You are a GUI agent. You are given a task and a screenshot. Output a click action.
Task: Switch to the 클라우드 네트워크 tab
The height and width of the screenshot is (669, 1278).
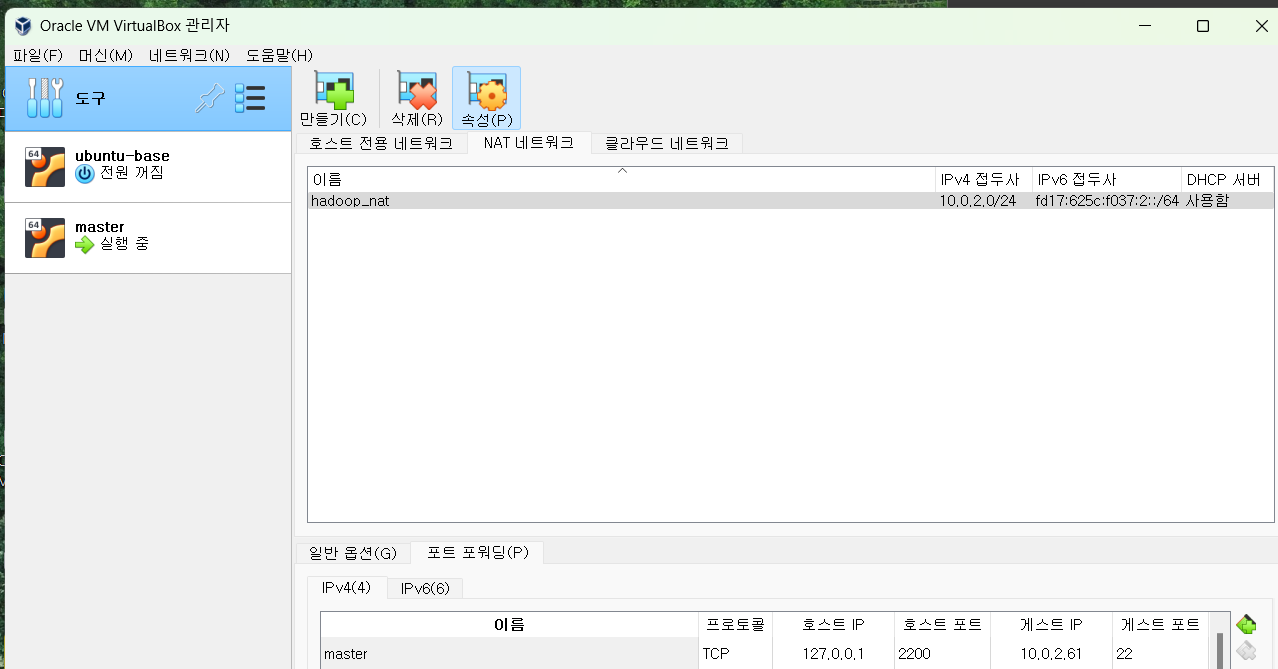[x=667, y=143]
